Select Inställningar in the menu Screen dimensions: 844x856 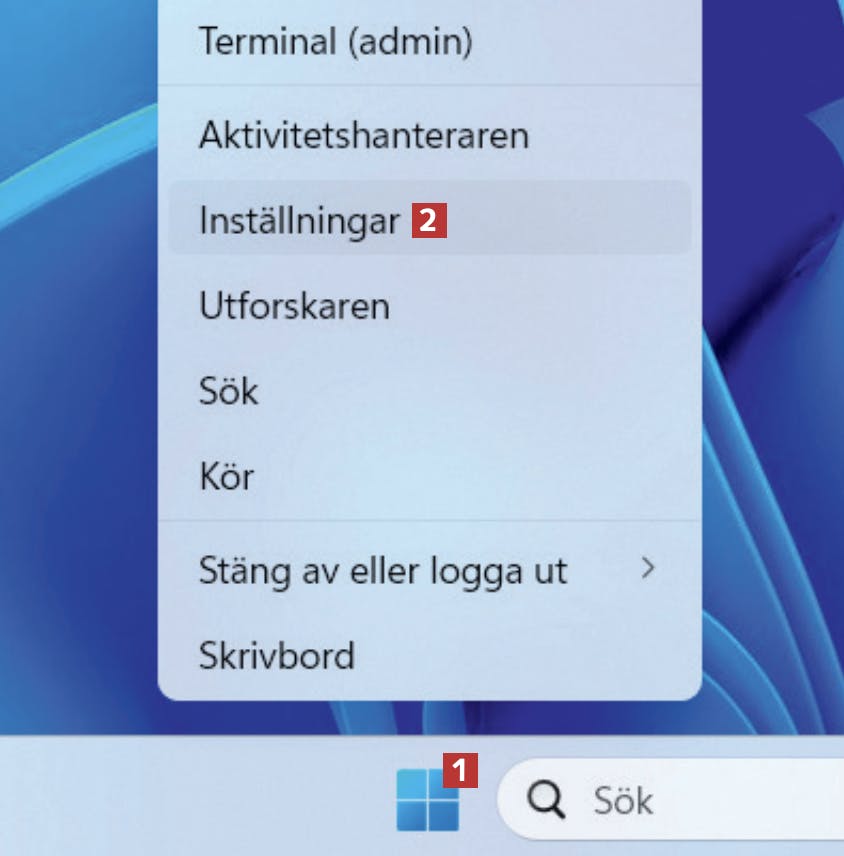[430, 218]
